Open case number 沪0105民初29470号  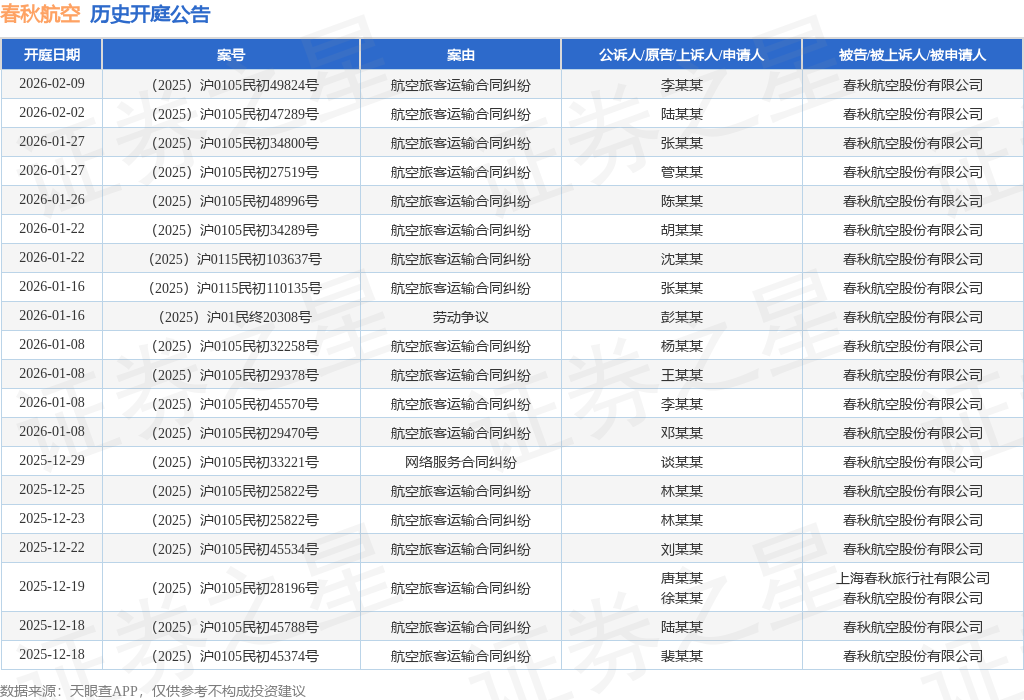click(x=234, y=433)
